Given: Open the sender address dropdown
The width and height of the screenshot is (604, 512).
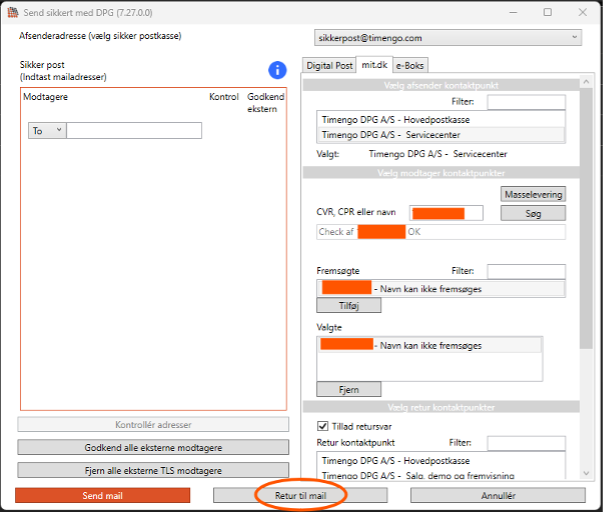Looking at the screenshot, I should (x=447, y=37).
